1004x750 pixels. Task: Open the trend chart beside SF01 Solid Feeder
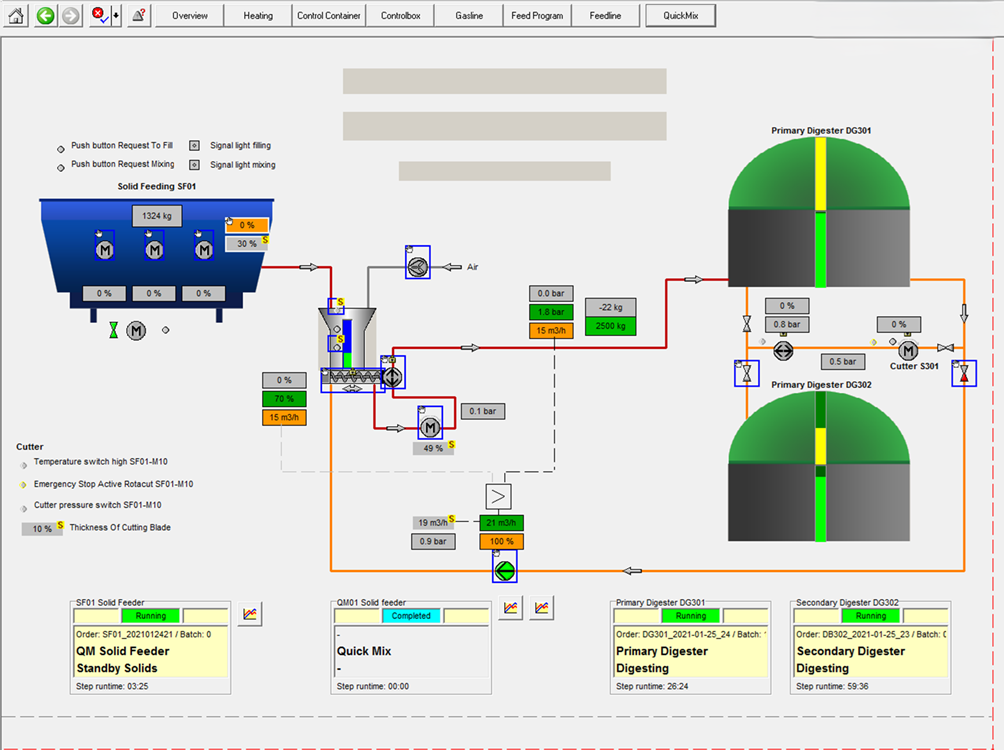(x=250, y=614)
